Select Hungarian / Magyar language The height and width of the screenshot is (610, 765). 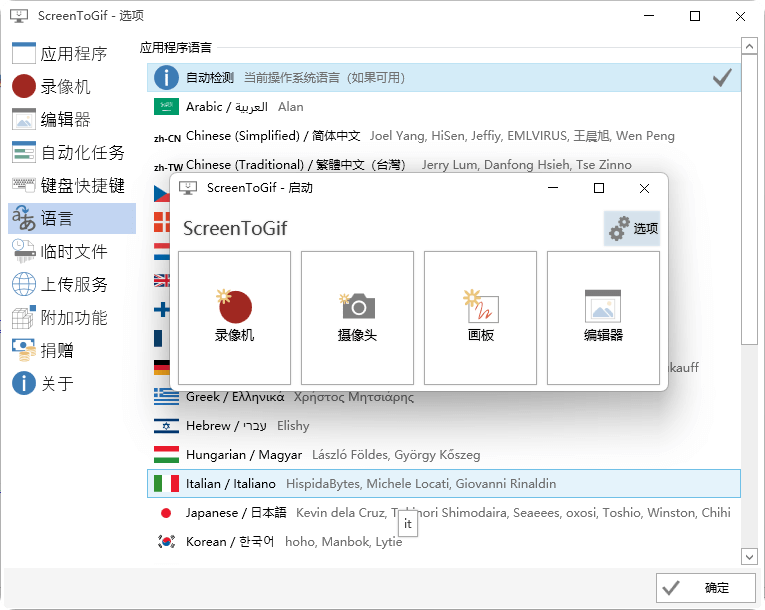443,454
